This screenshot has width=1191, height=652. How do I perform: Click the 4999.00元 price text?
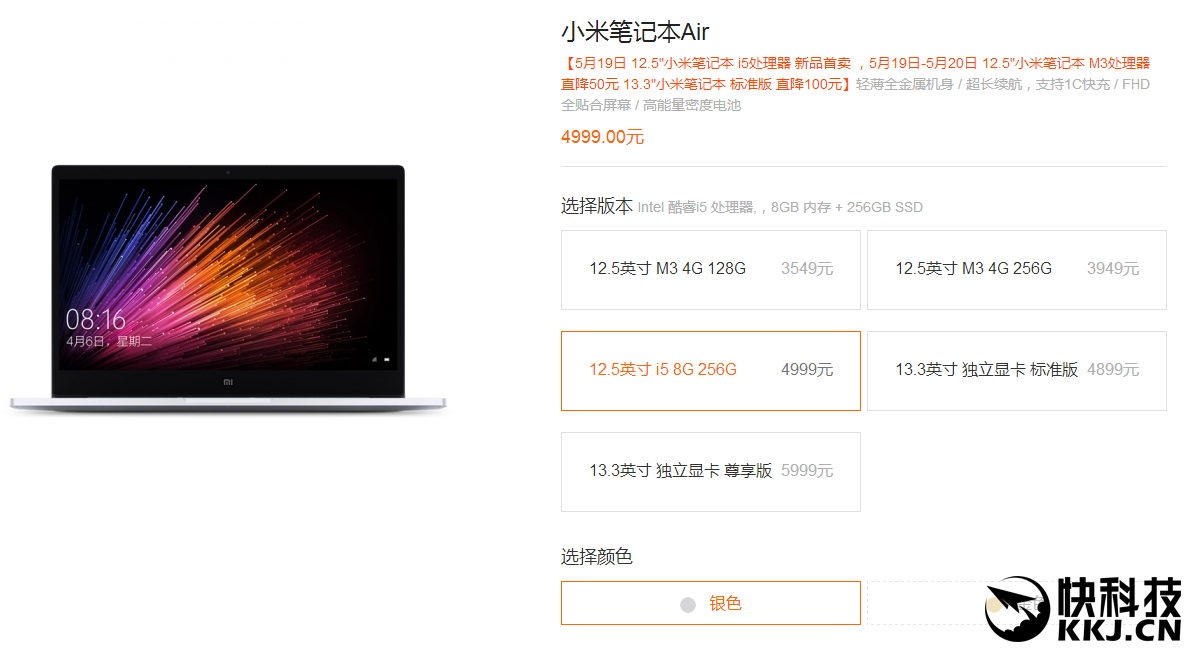pos(602,137)
